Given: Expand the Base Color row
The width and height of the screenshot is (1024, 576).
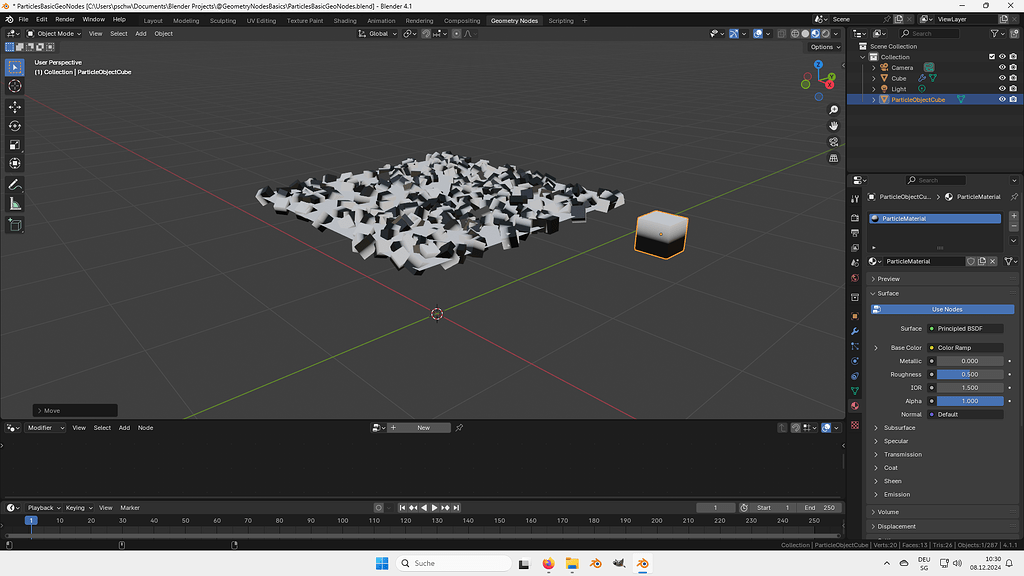Looking at the screenshot, I should pos(876,348).
